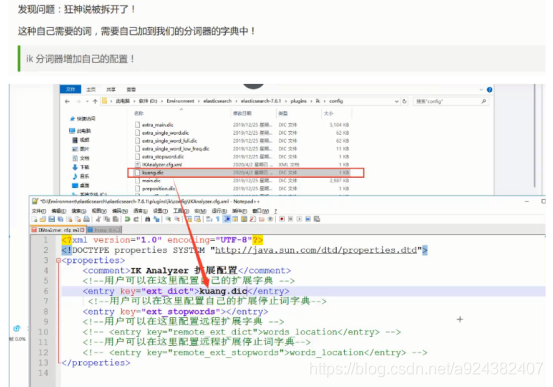The image size is (553, 387).
Task: Sort by the 修改日期 column header
Action: click(x=242, y=113)
